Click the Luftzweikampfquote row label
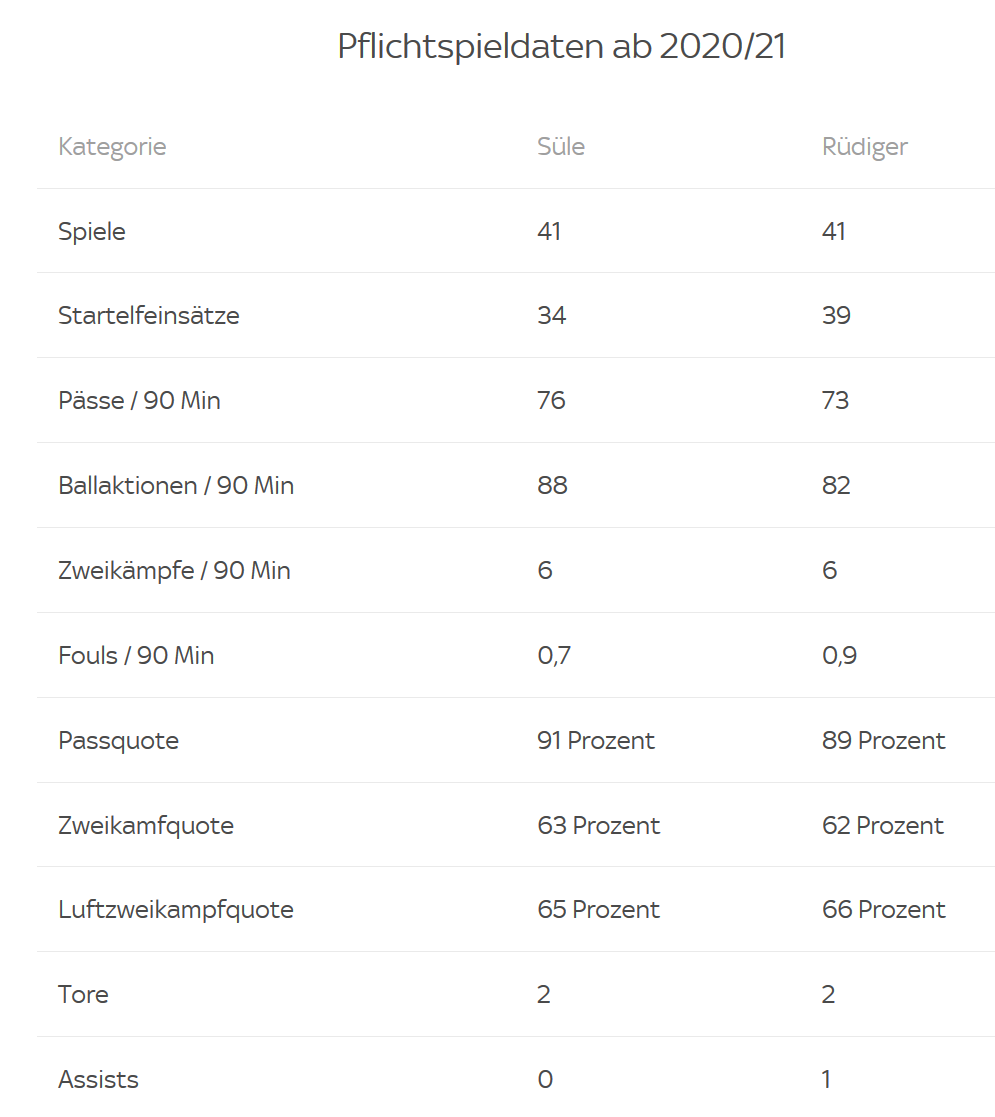Screen dimensions: 995x1117 (x=176, y=910)
